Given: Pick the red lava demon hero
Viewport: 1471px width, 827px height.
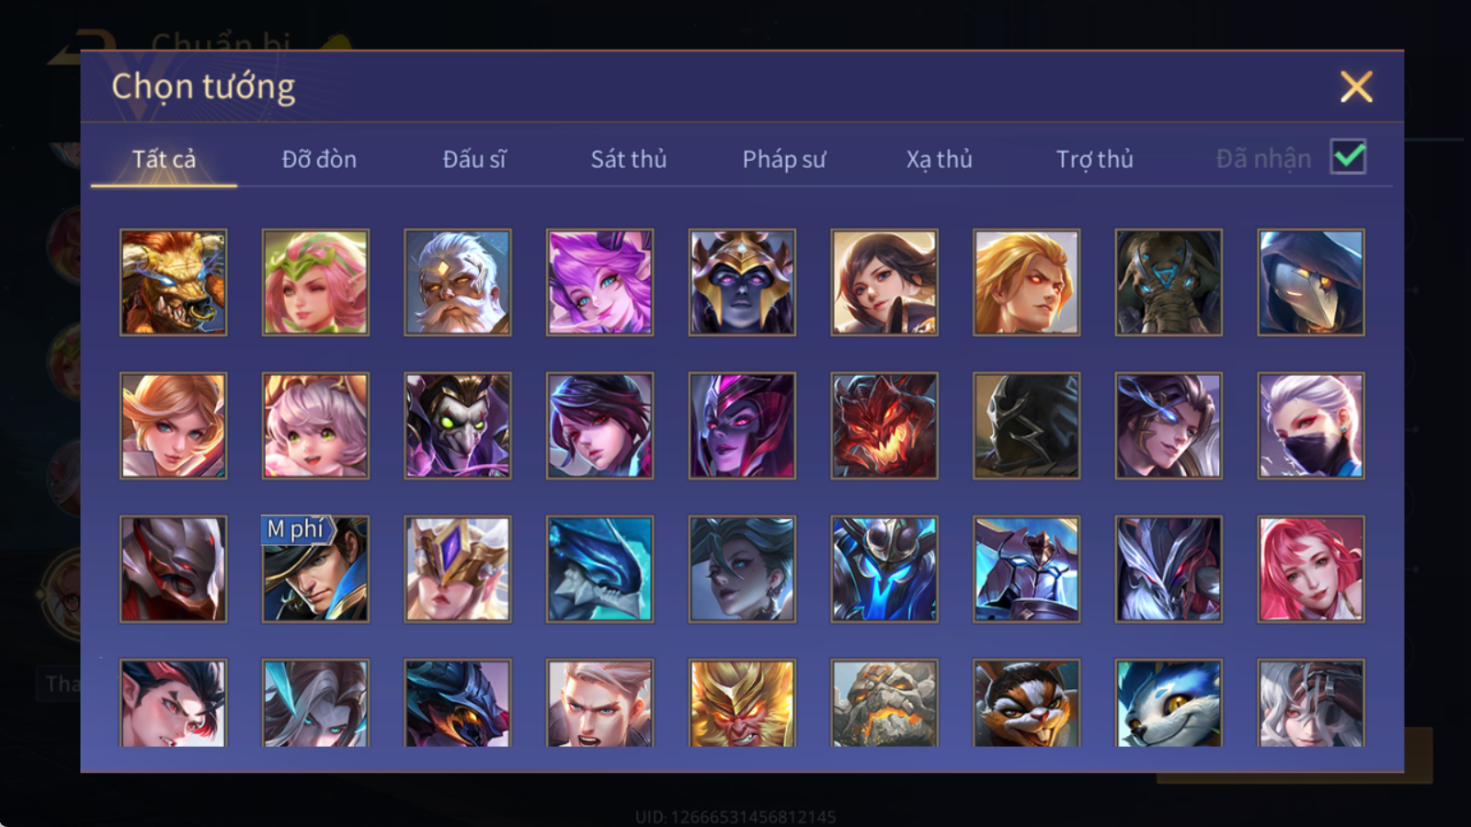Looking at the screenshot, I should point(884,426).
